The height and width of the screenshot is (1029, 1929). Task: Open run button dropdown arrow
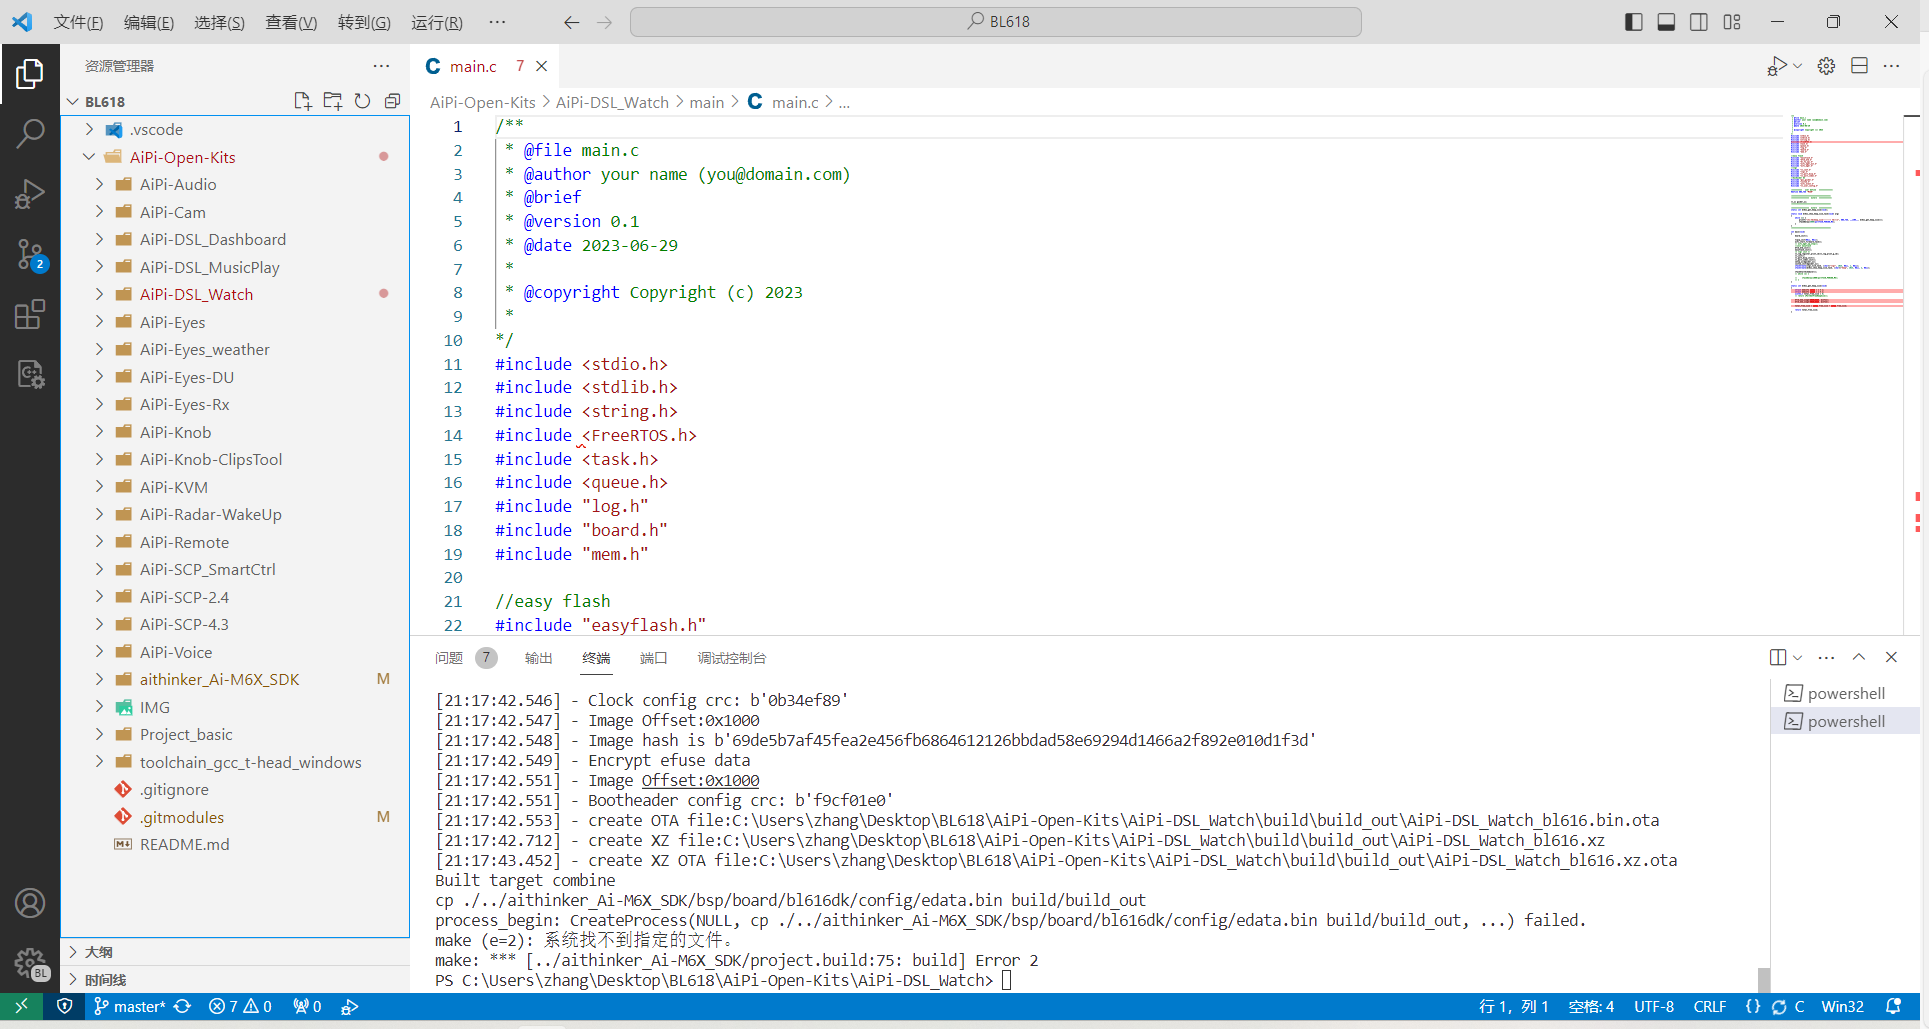click(1798, 66)
